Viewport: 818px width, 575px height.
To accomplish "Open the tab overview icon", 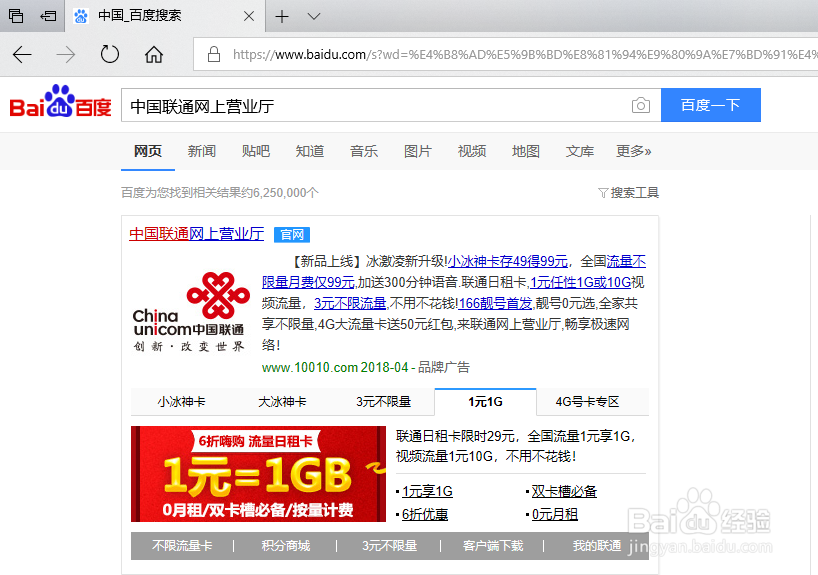I will pyautogui.click(x=16, y=16).
